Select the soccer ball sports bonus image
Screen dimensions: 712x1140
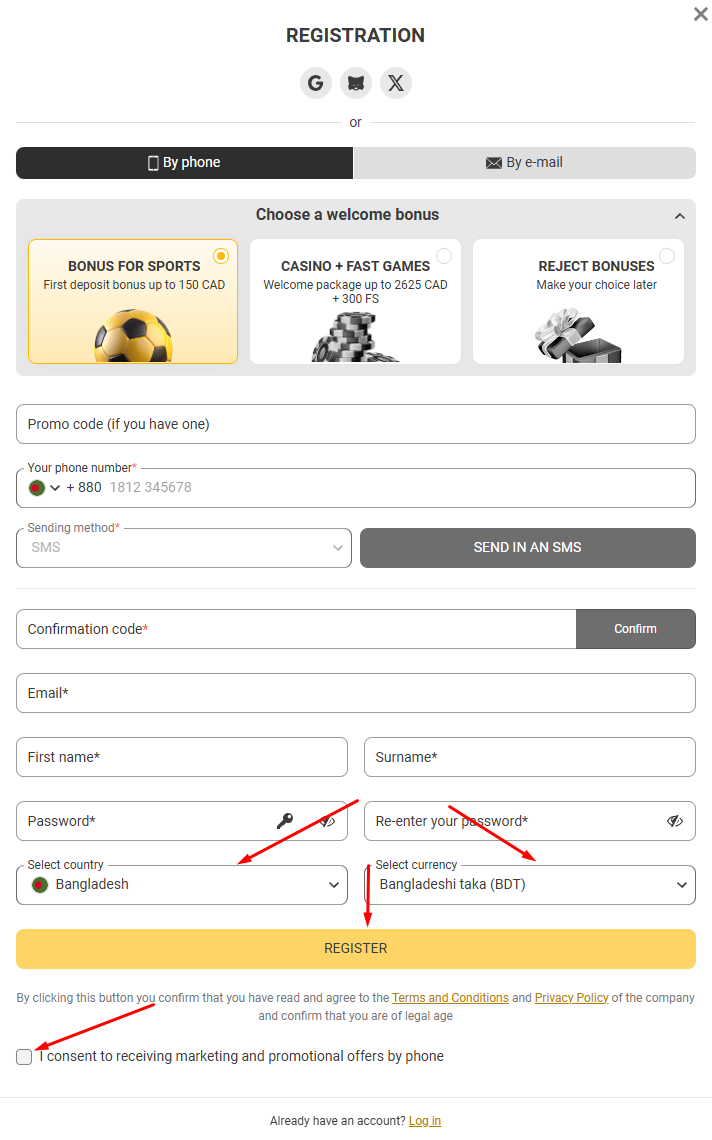[133, 335]
